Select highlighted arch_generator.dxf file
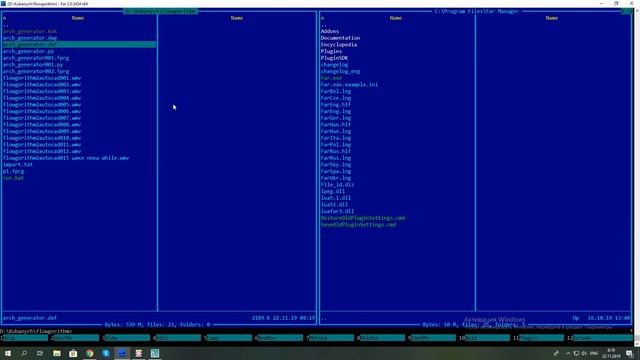Screen dimensions: 640x360 79,44
